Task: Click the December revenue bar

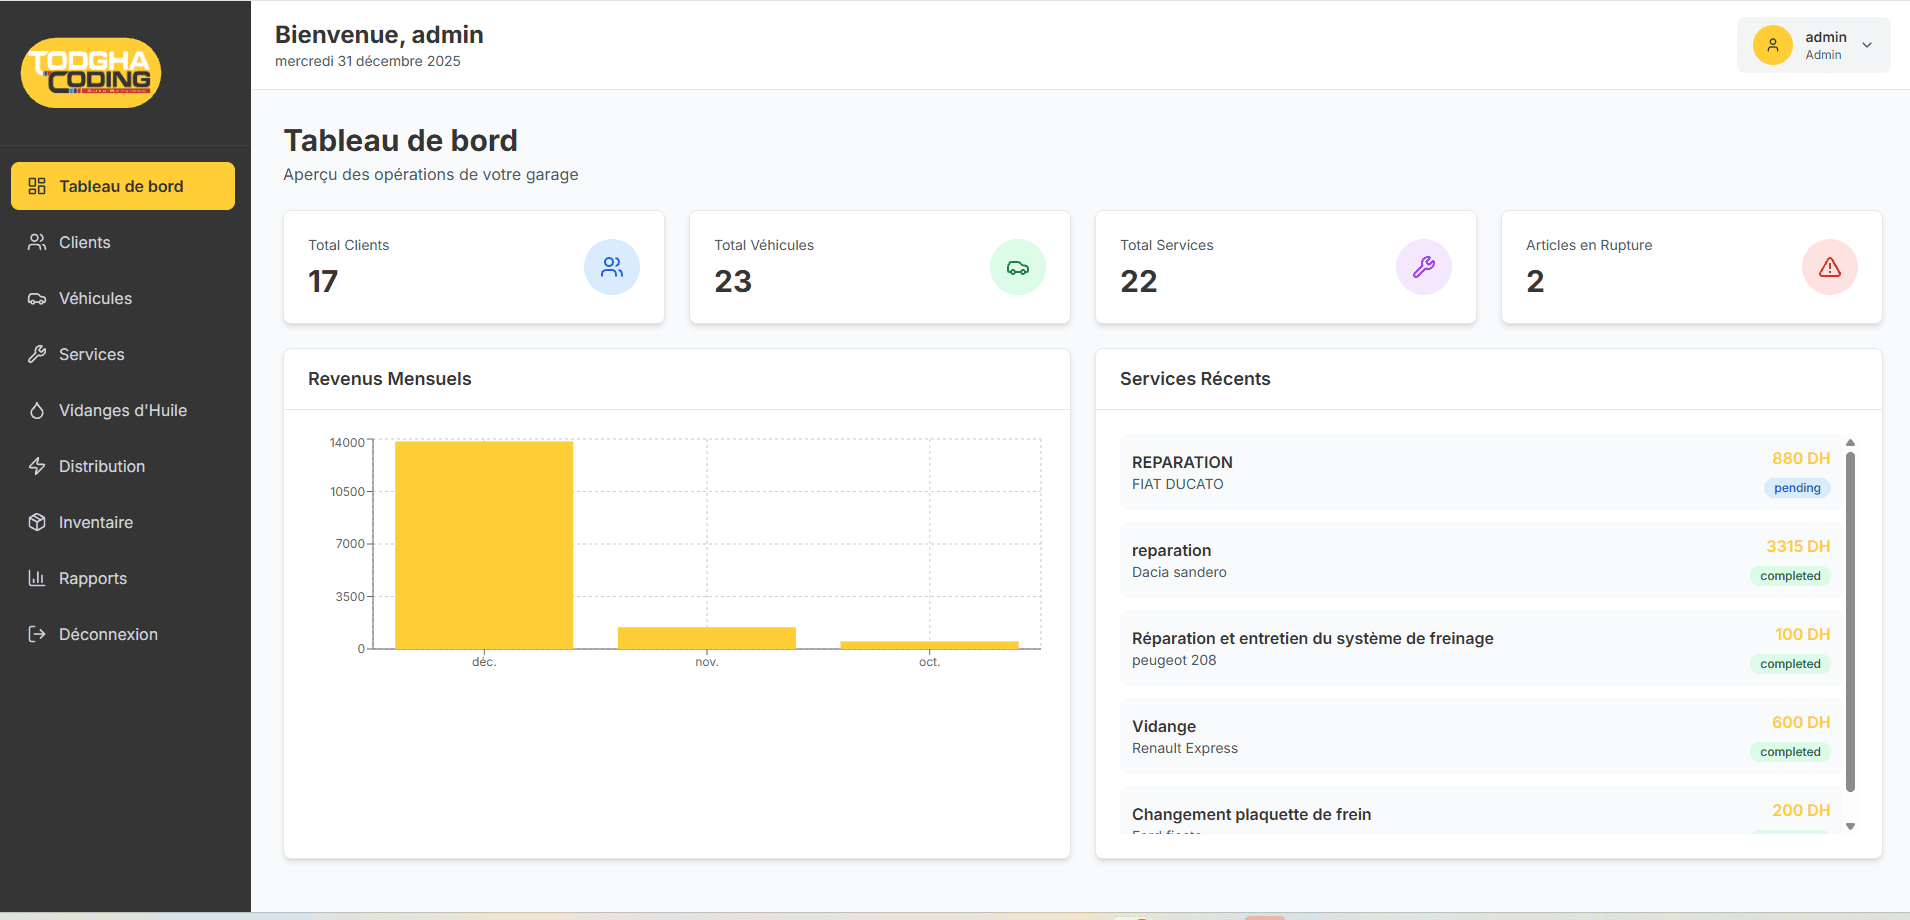Action: (x=484, y=545)
